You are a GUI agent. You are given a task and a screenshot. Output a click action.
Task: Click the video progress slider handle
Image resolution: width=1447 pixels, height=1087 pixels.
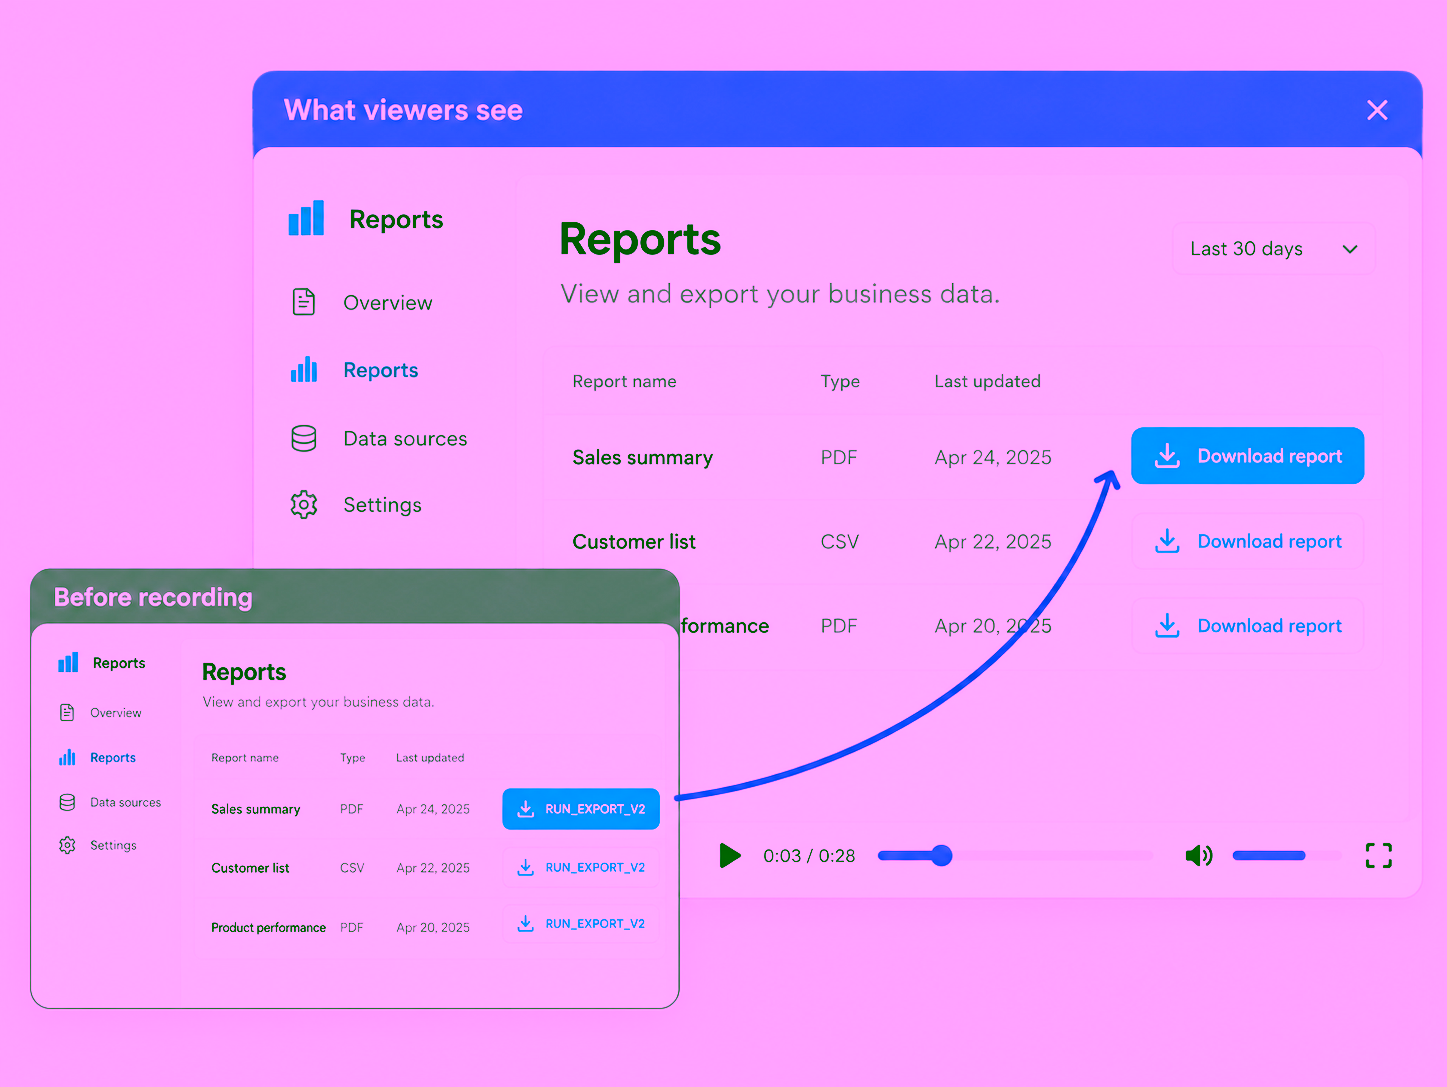point(941,855)
